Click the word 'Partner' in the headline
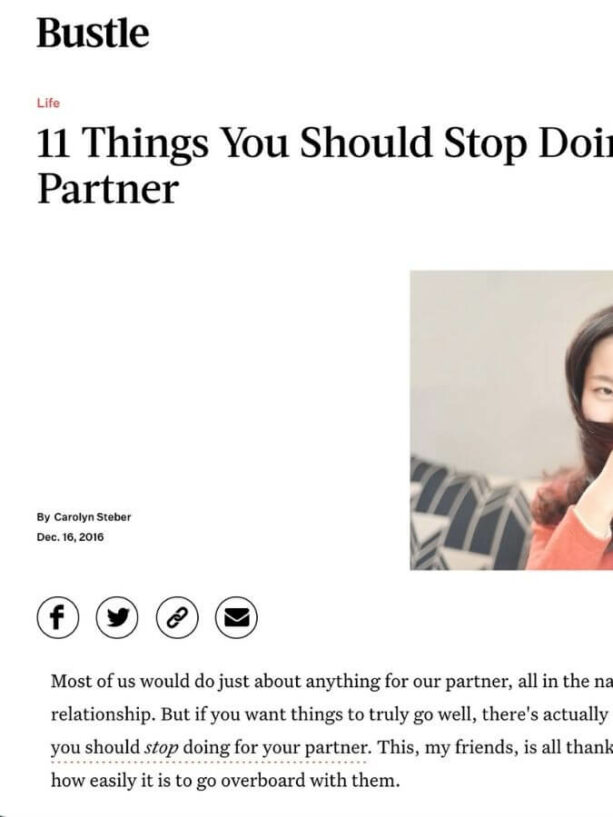Viewport: 613px width, 817px height. 108,189
